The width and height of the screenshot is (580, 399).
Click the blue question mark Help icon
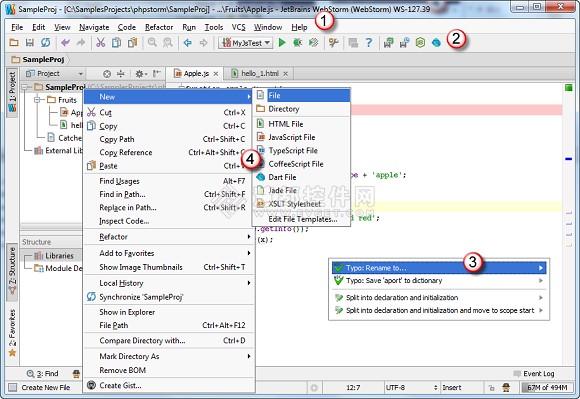[369, 43]
